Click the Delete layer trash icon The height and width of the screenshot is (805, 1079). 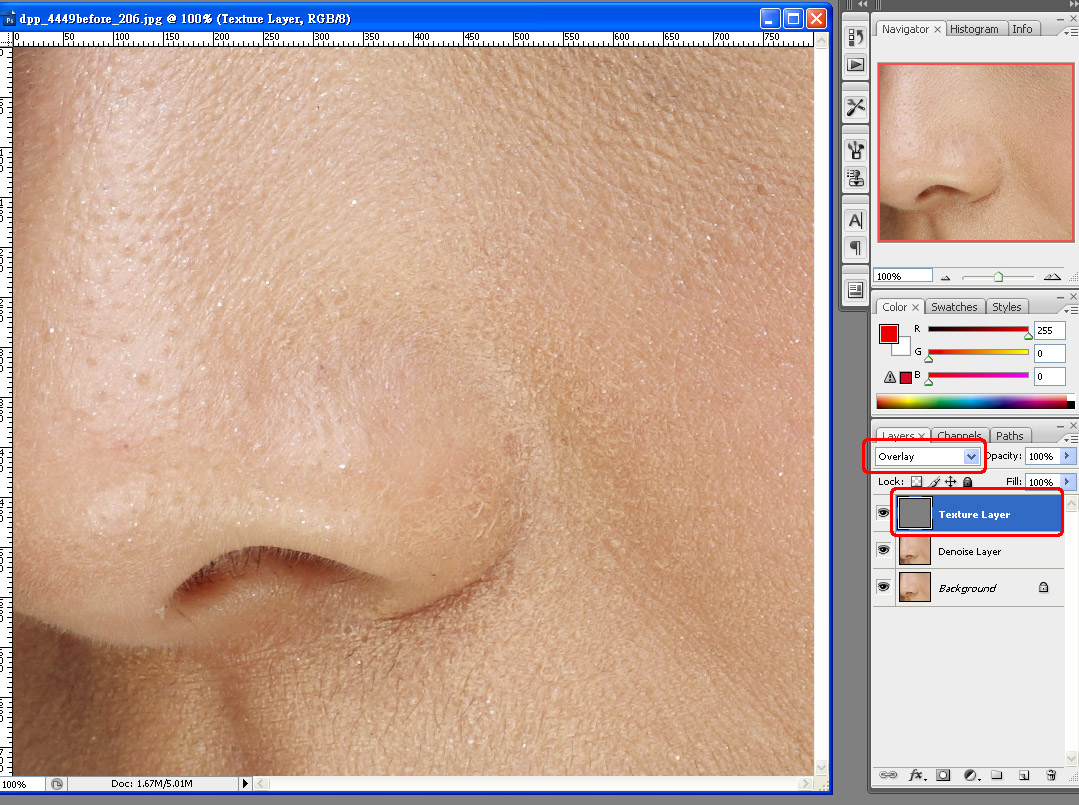tap(1050, 775)
